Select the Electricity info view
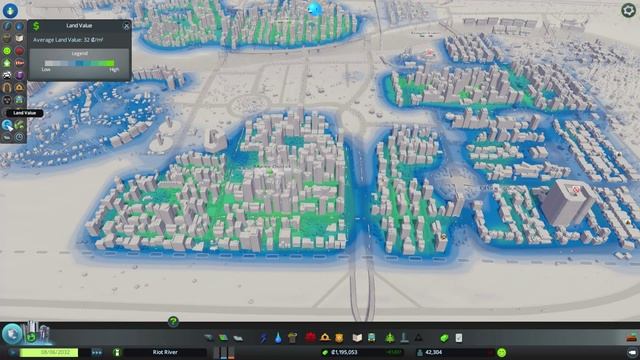This screenshot has width=640, height=360. click(7, 26)
